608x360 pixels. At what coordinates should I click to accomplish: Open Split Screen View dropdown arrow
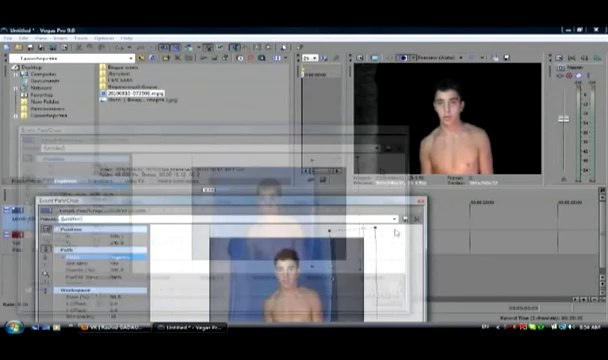pyautogui.click(x=413, y=58)
